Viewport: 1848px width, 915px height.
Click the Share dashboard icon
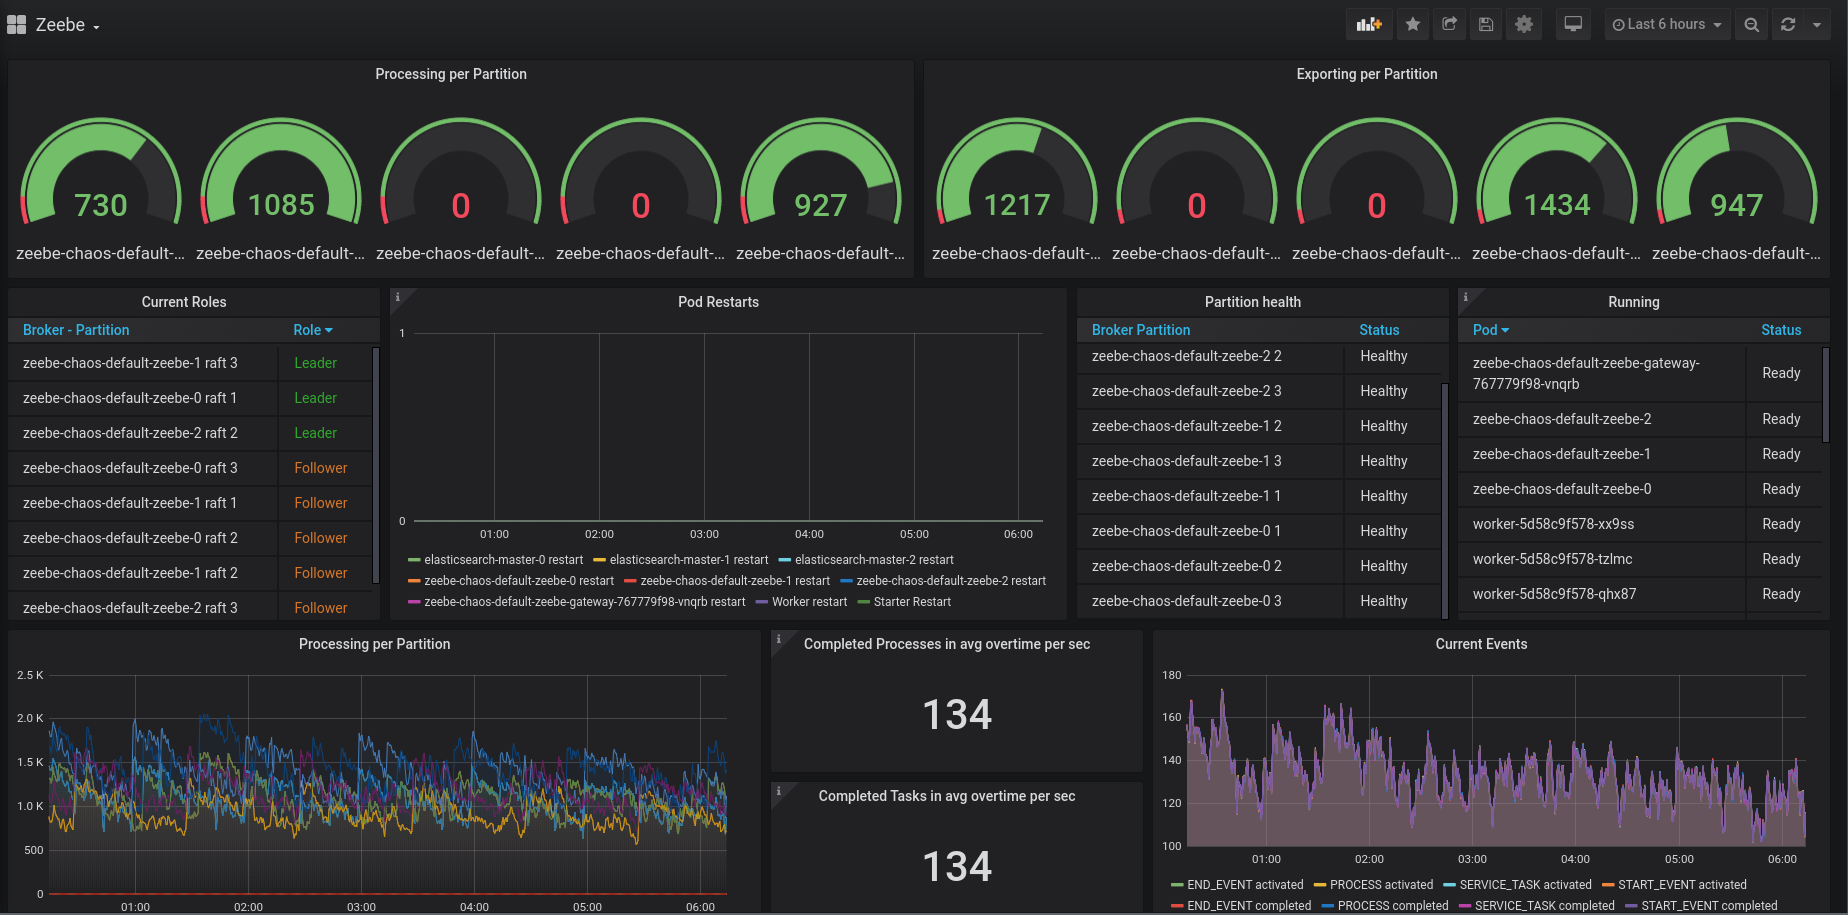pos(1449,25)
